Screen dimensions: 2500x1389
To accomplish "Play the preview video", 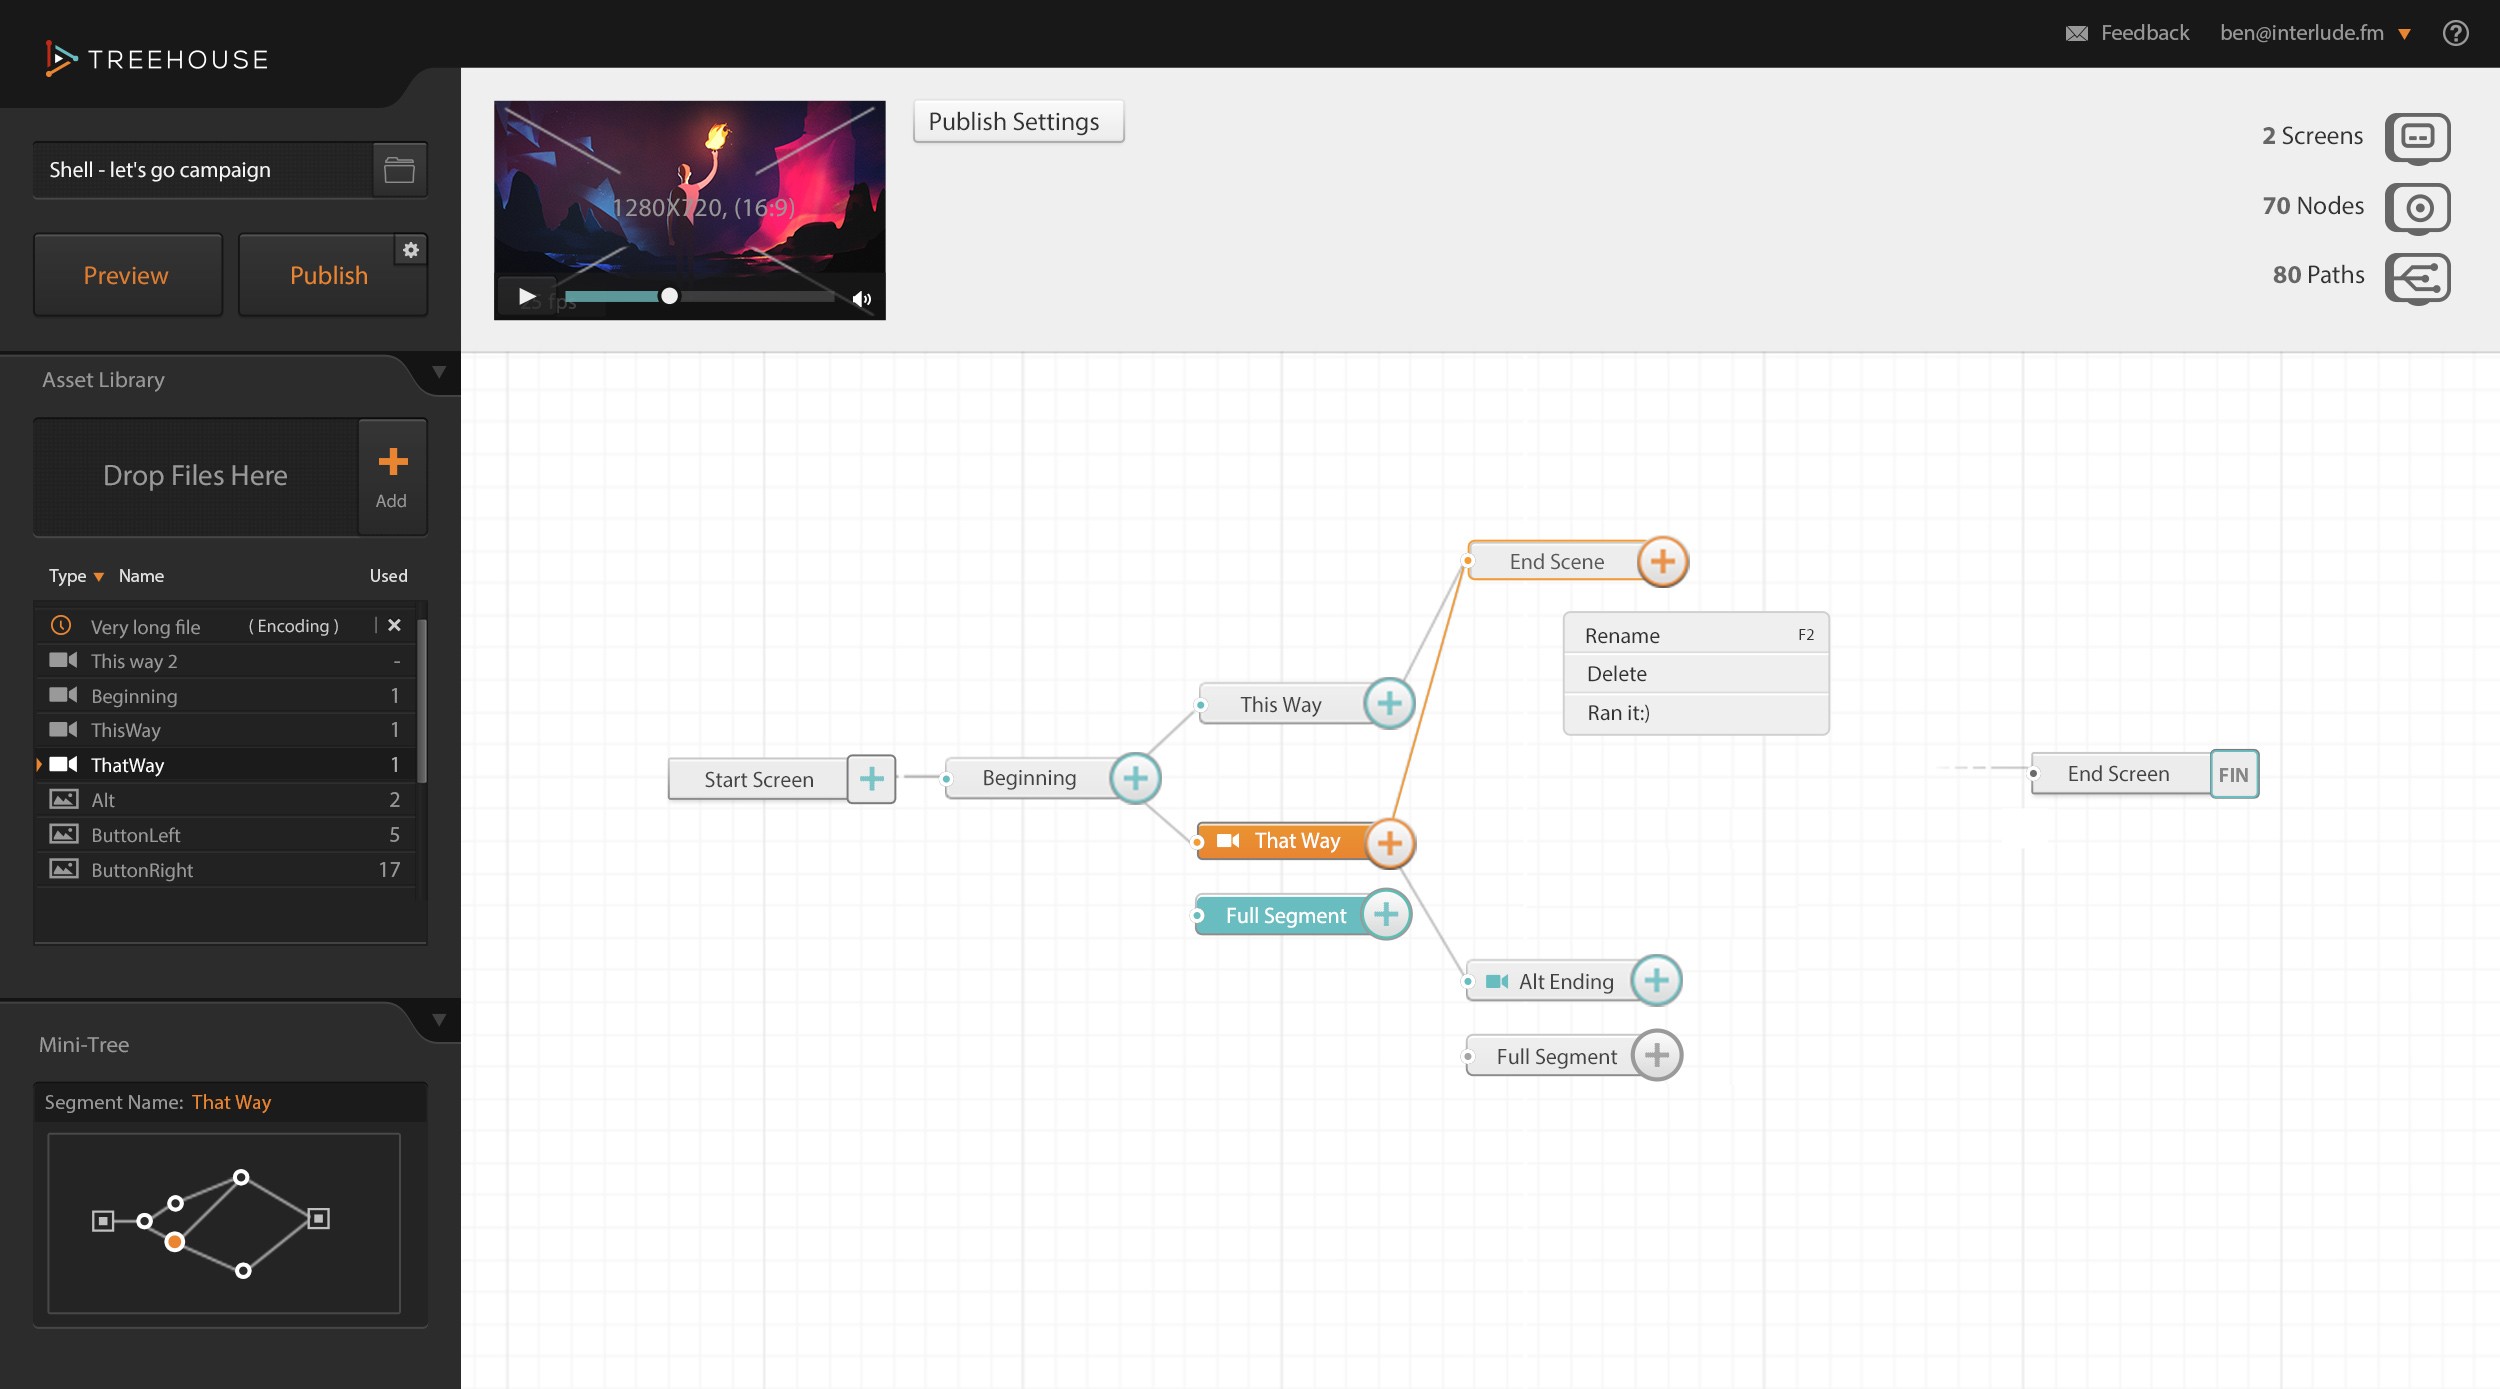I will pos(527,296).
